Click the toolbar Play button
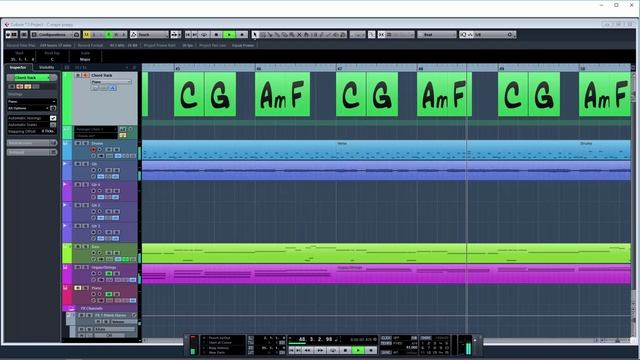The width and height of the screenshot is (640, 360). click(x=229, y=35)
